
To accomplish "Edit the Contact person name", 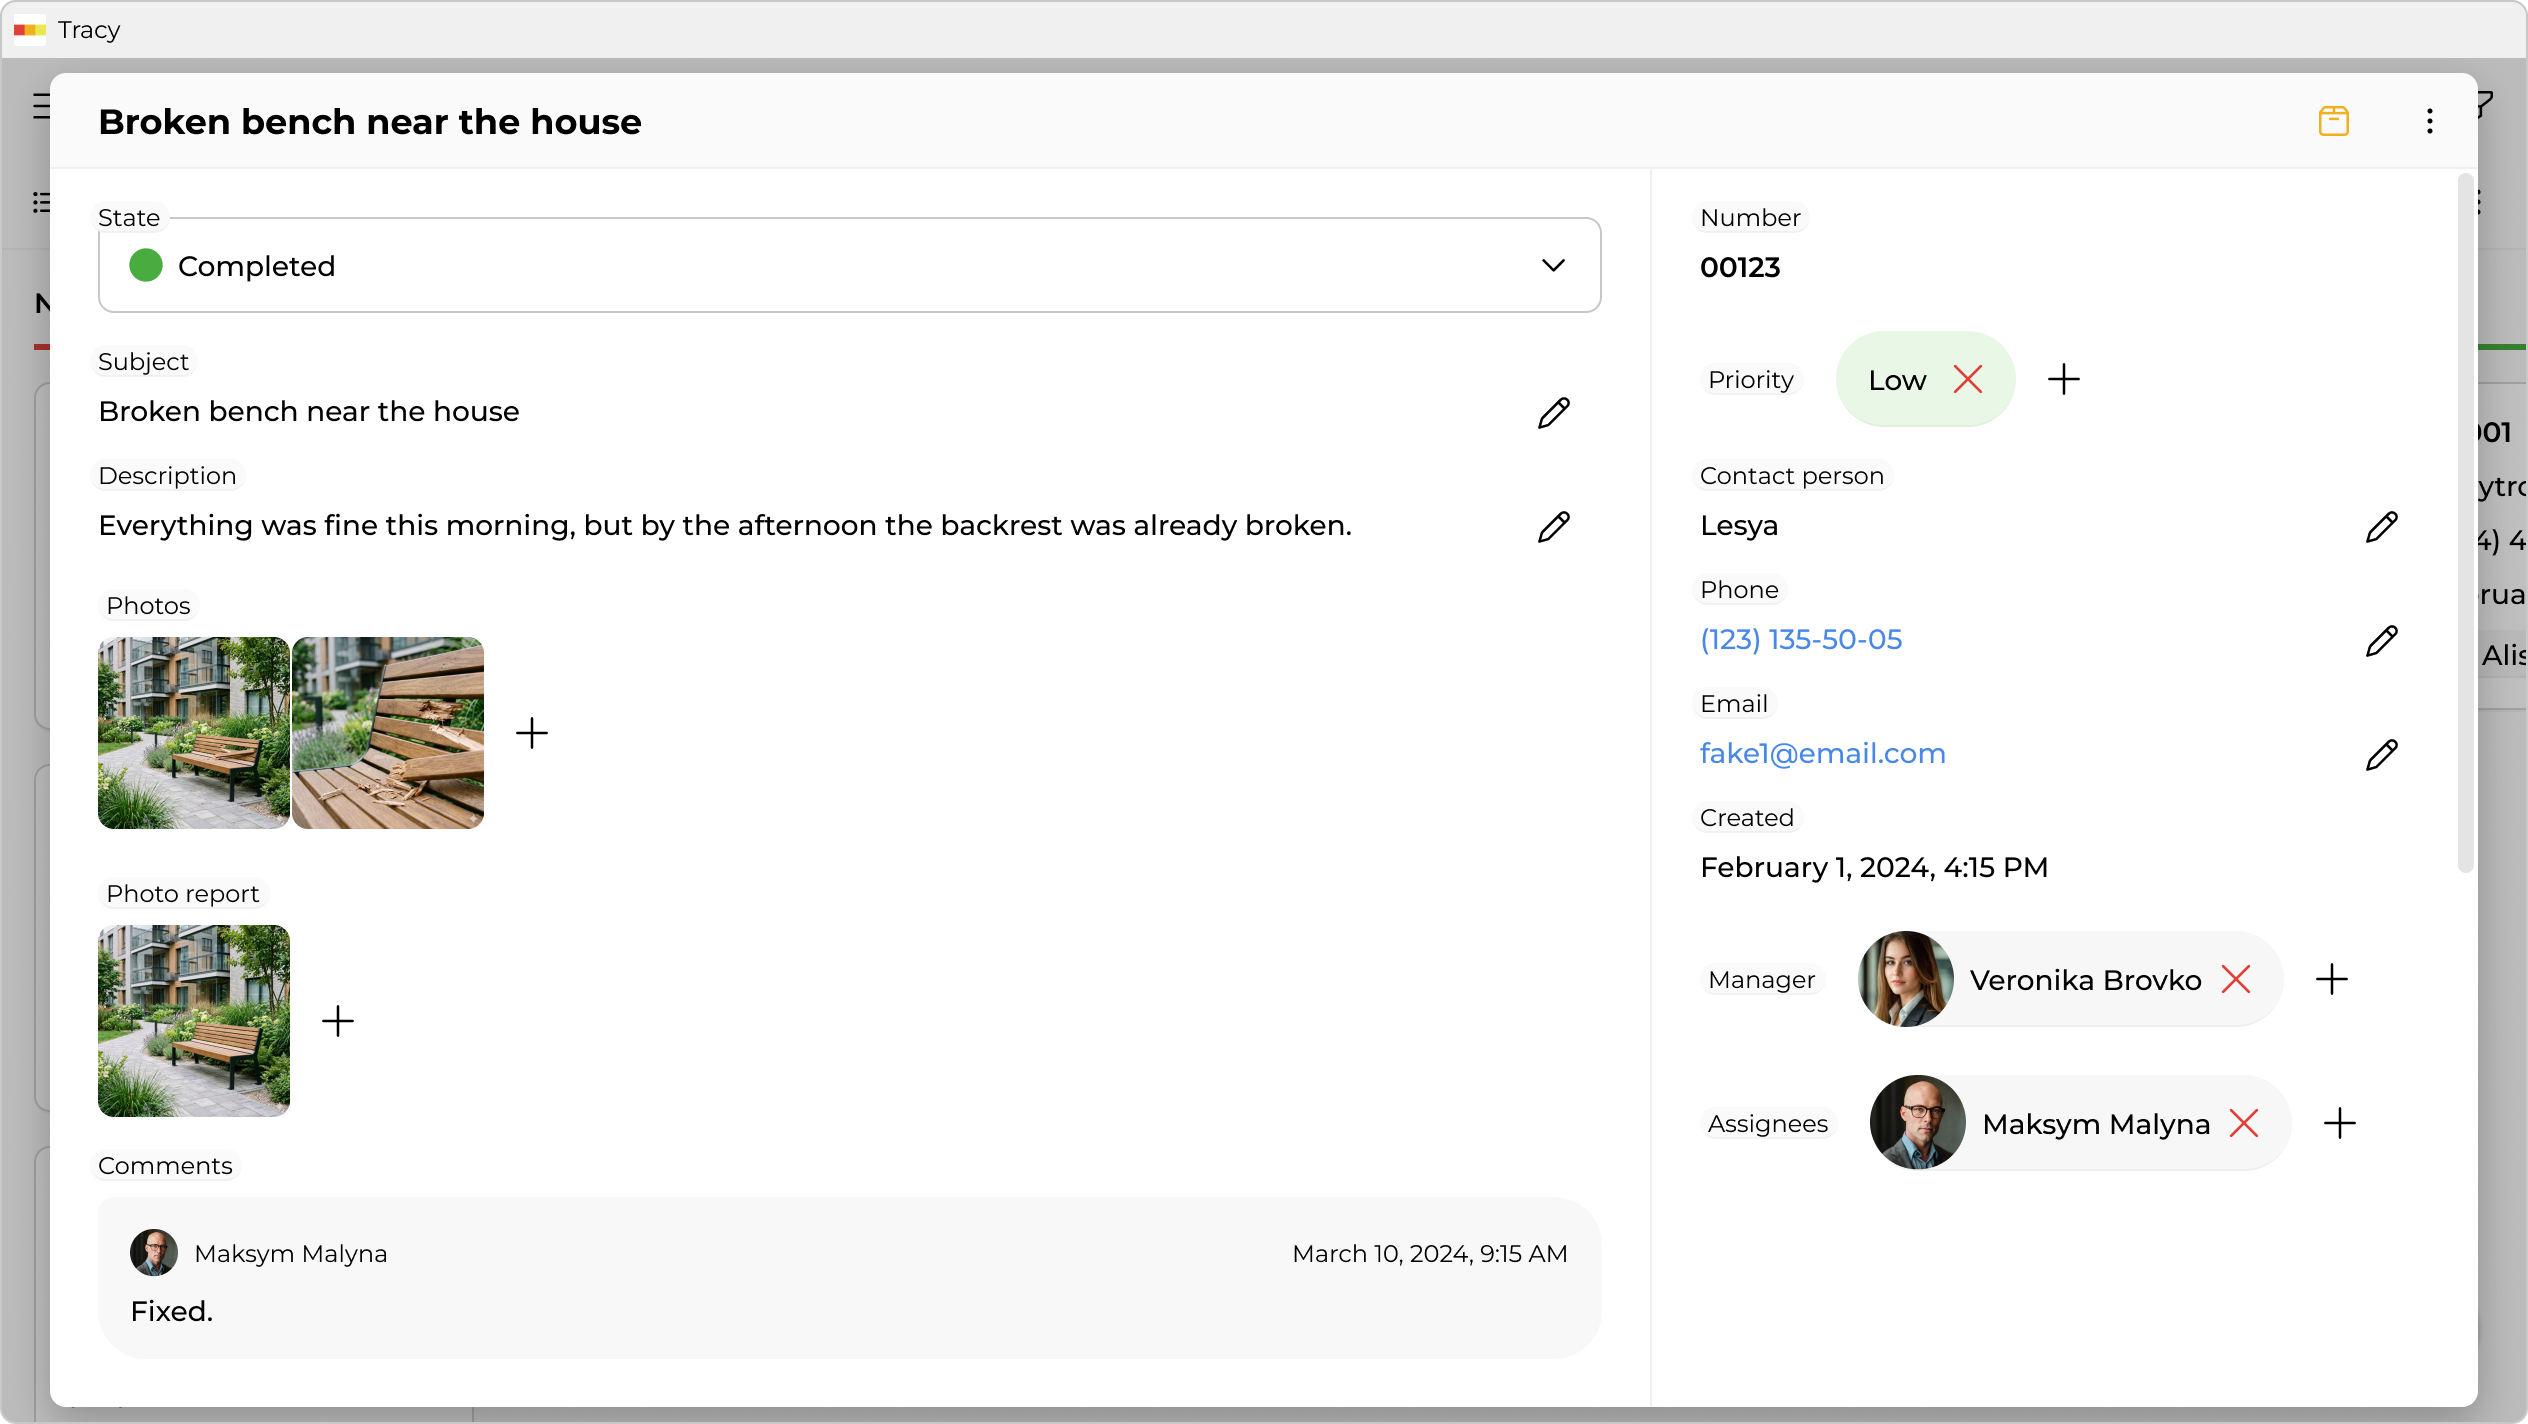I will (2381, 526).
